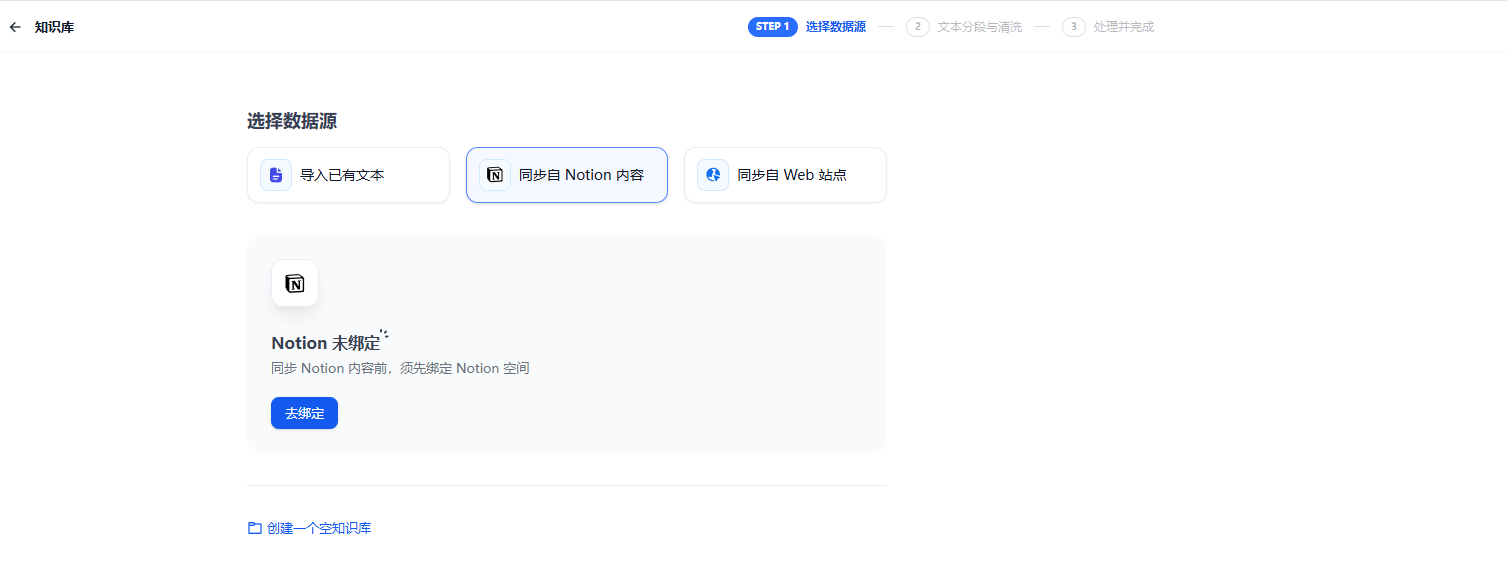Click the 选择数据源 step label

tap(836, 27)
